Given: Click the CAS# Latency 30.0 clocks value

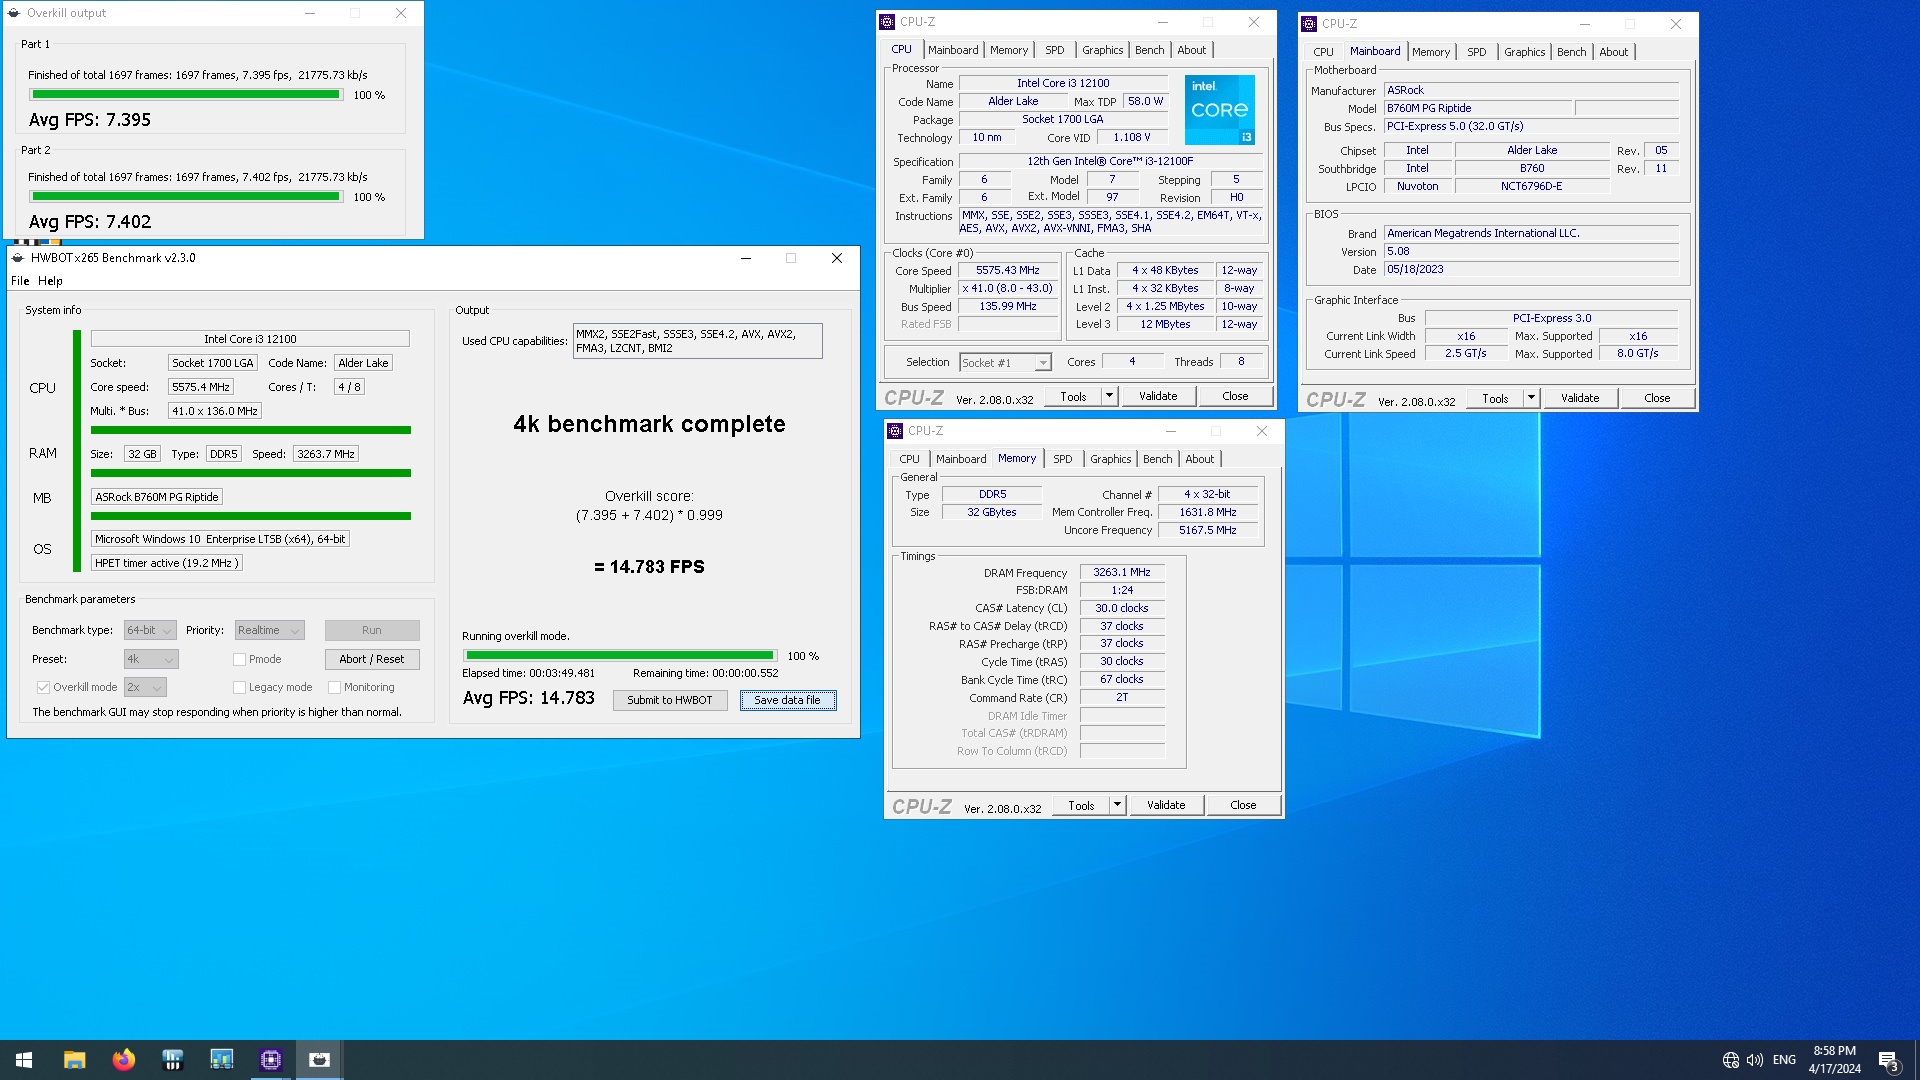Looking at the screenshot, I should (1122, 608).
